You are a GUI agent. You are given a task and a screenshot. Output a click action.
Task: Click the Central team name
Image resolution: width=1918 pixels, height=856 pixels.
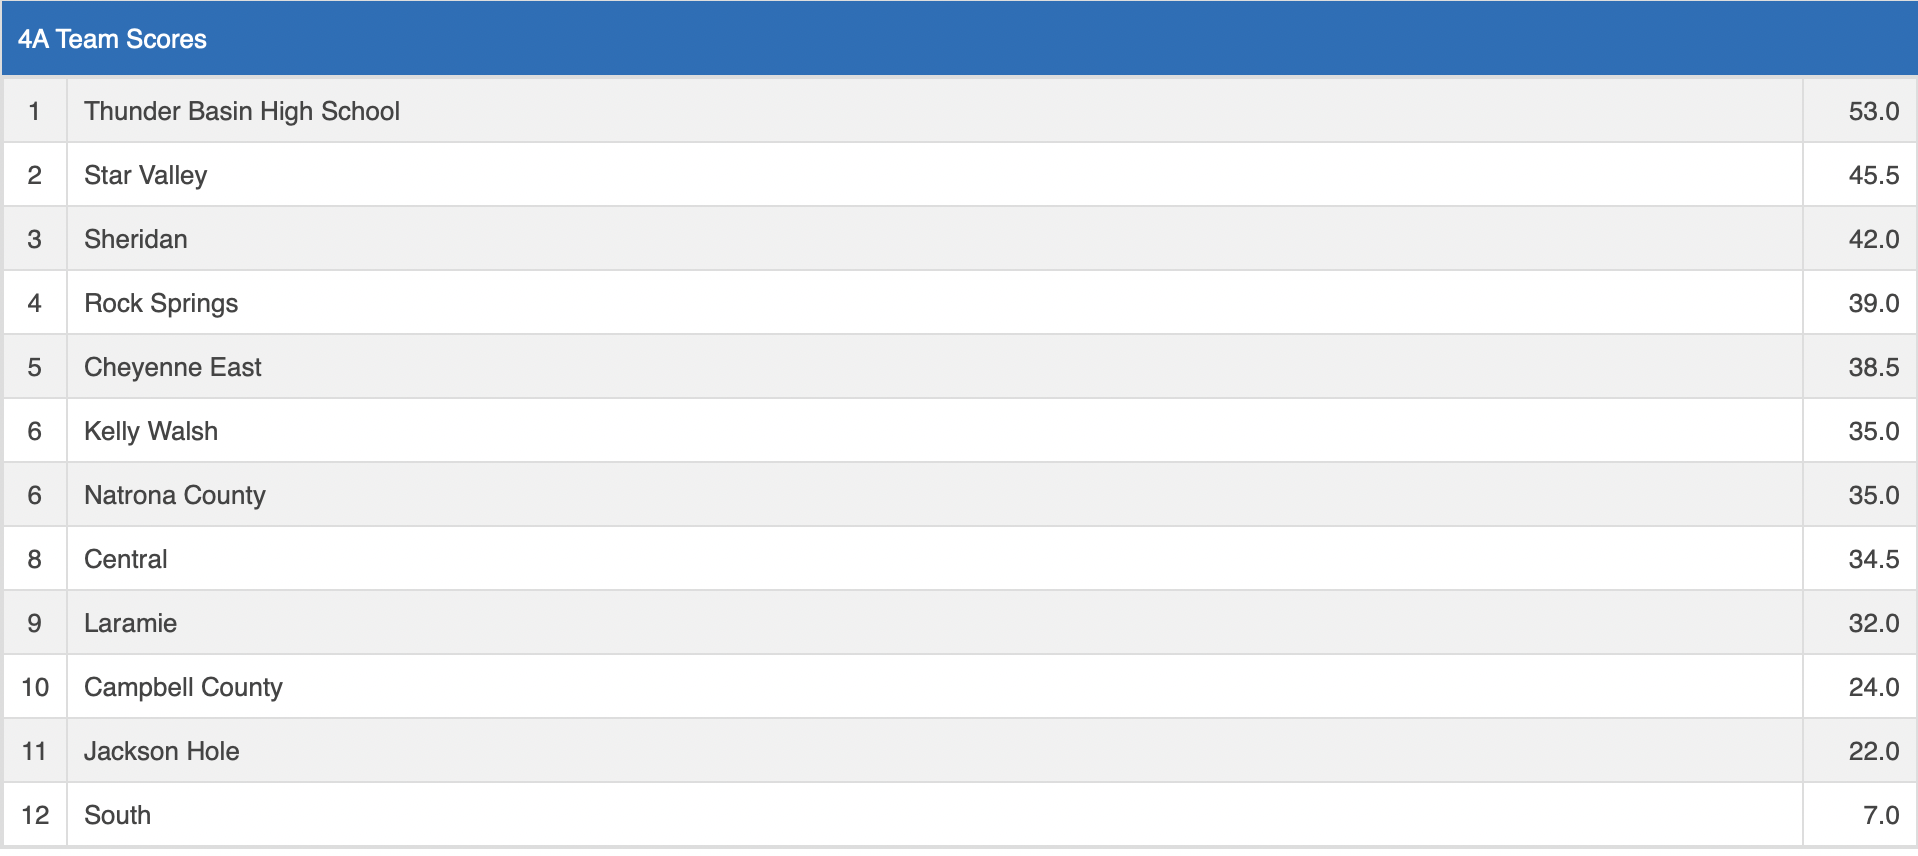tap(125, 559)
